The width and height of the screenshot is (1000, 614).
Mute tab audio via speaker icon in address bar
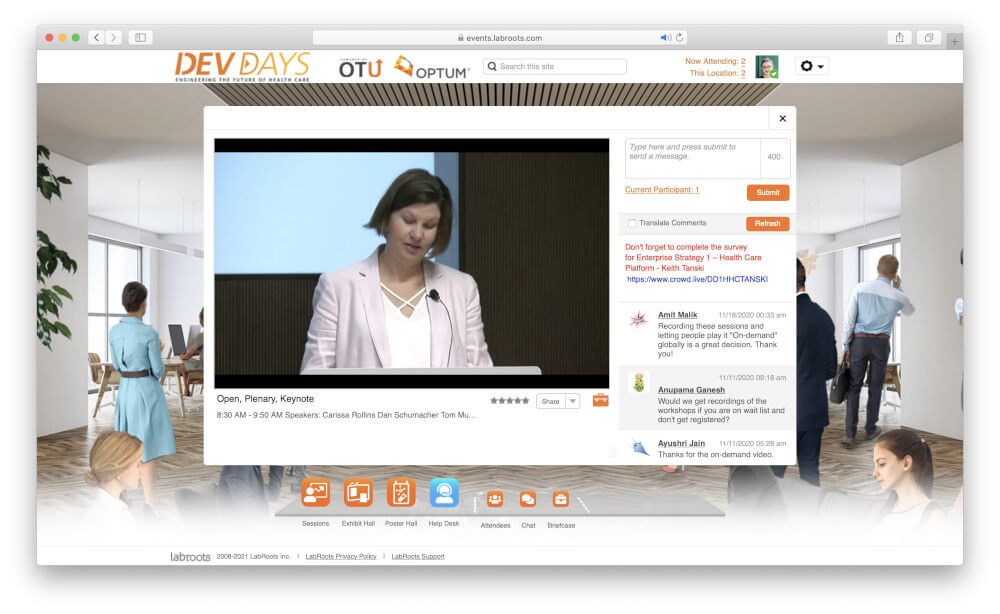click(666, 38)
